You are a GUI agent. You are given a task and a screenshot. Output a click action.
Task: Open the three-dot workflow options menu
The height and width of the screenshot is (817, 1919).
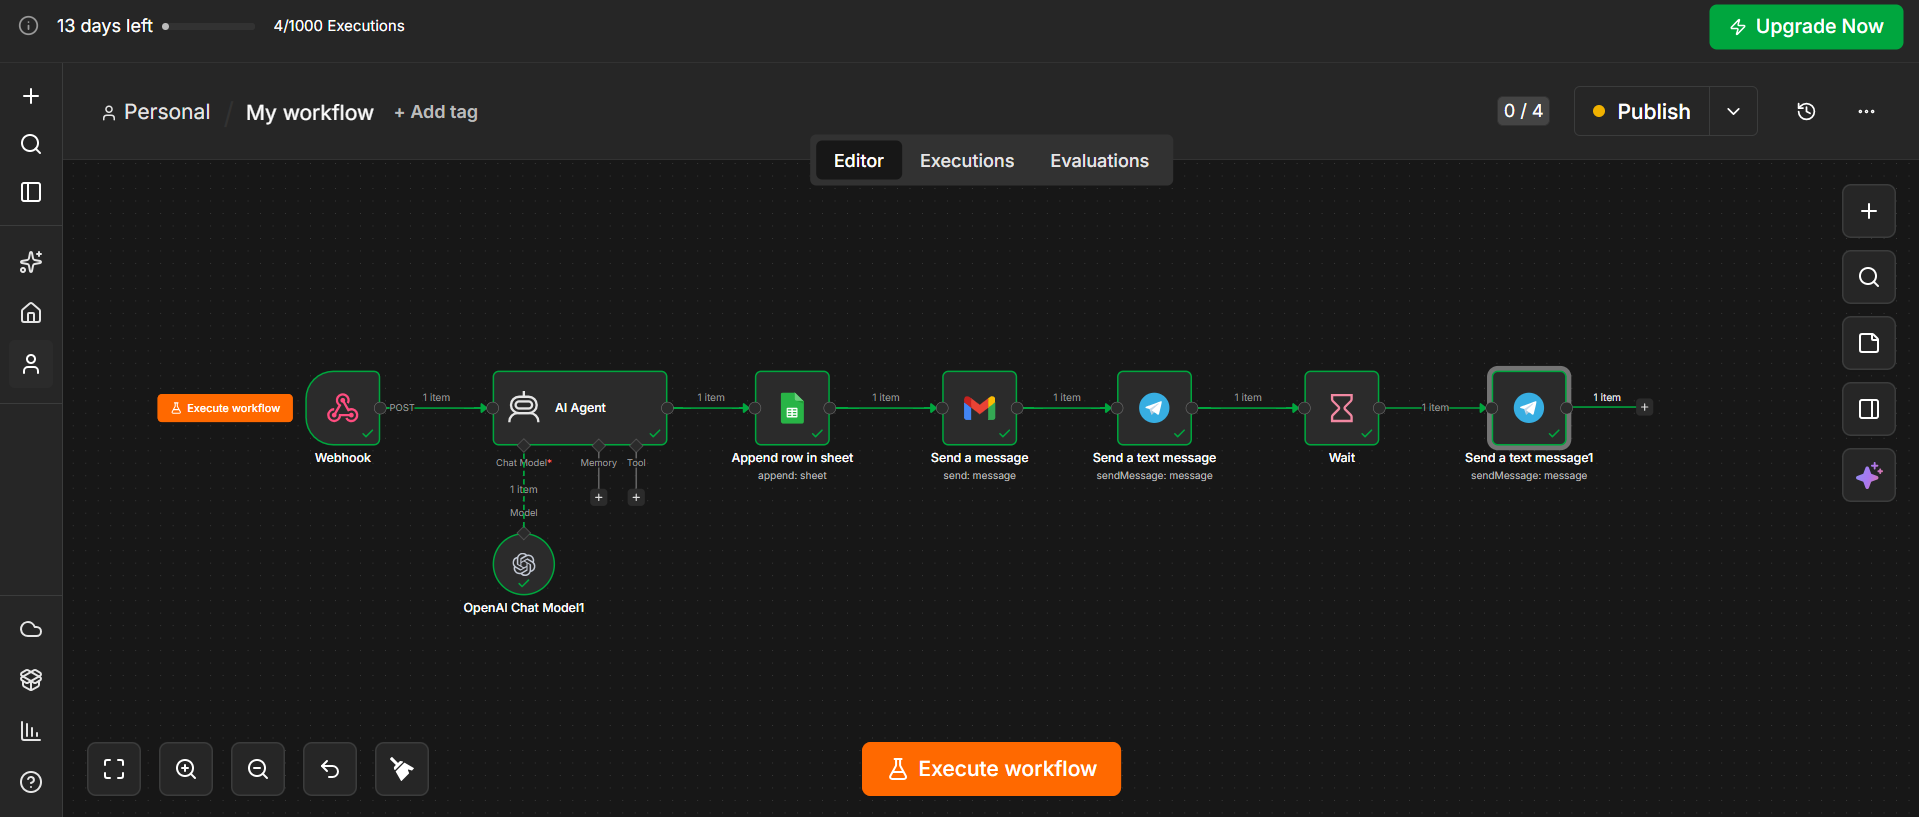tap(1866, 111)
